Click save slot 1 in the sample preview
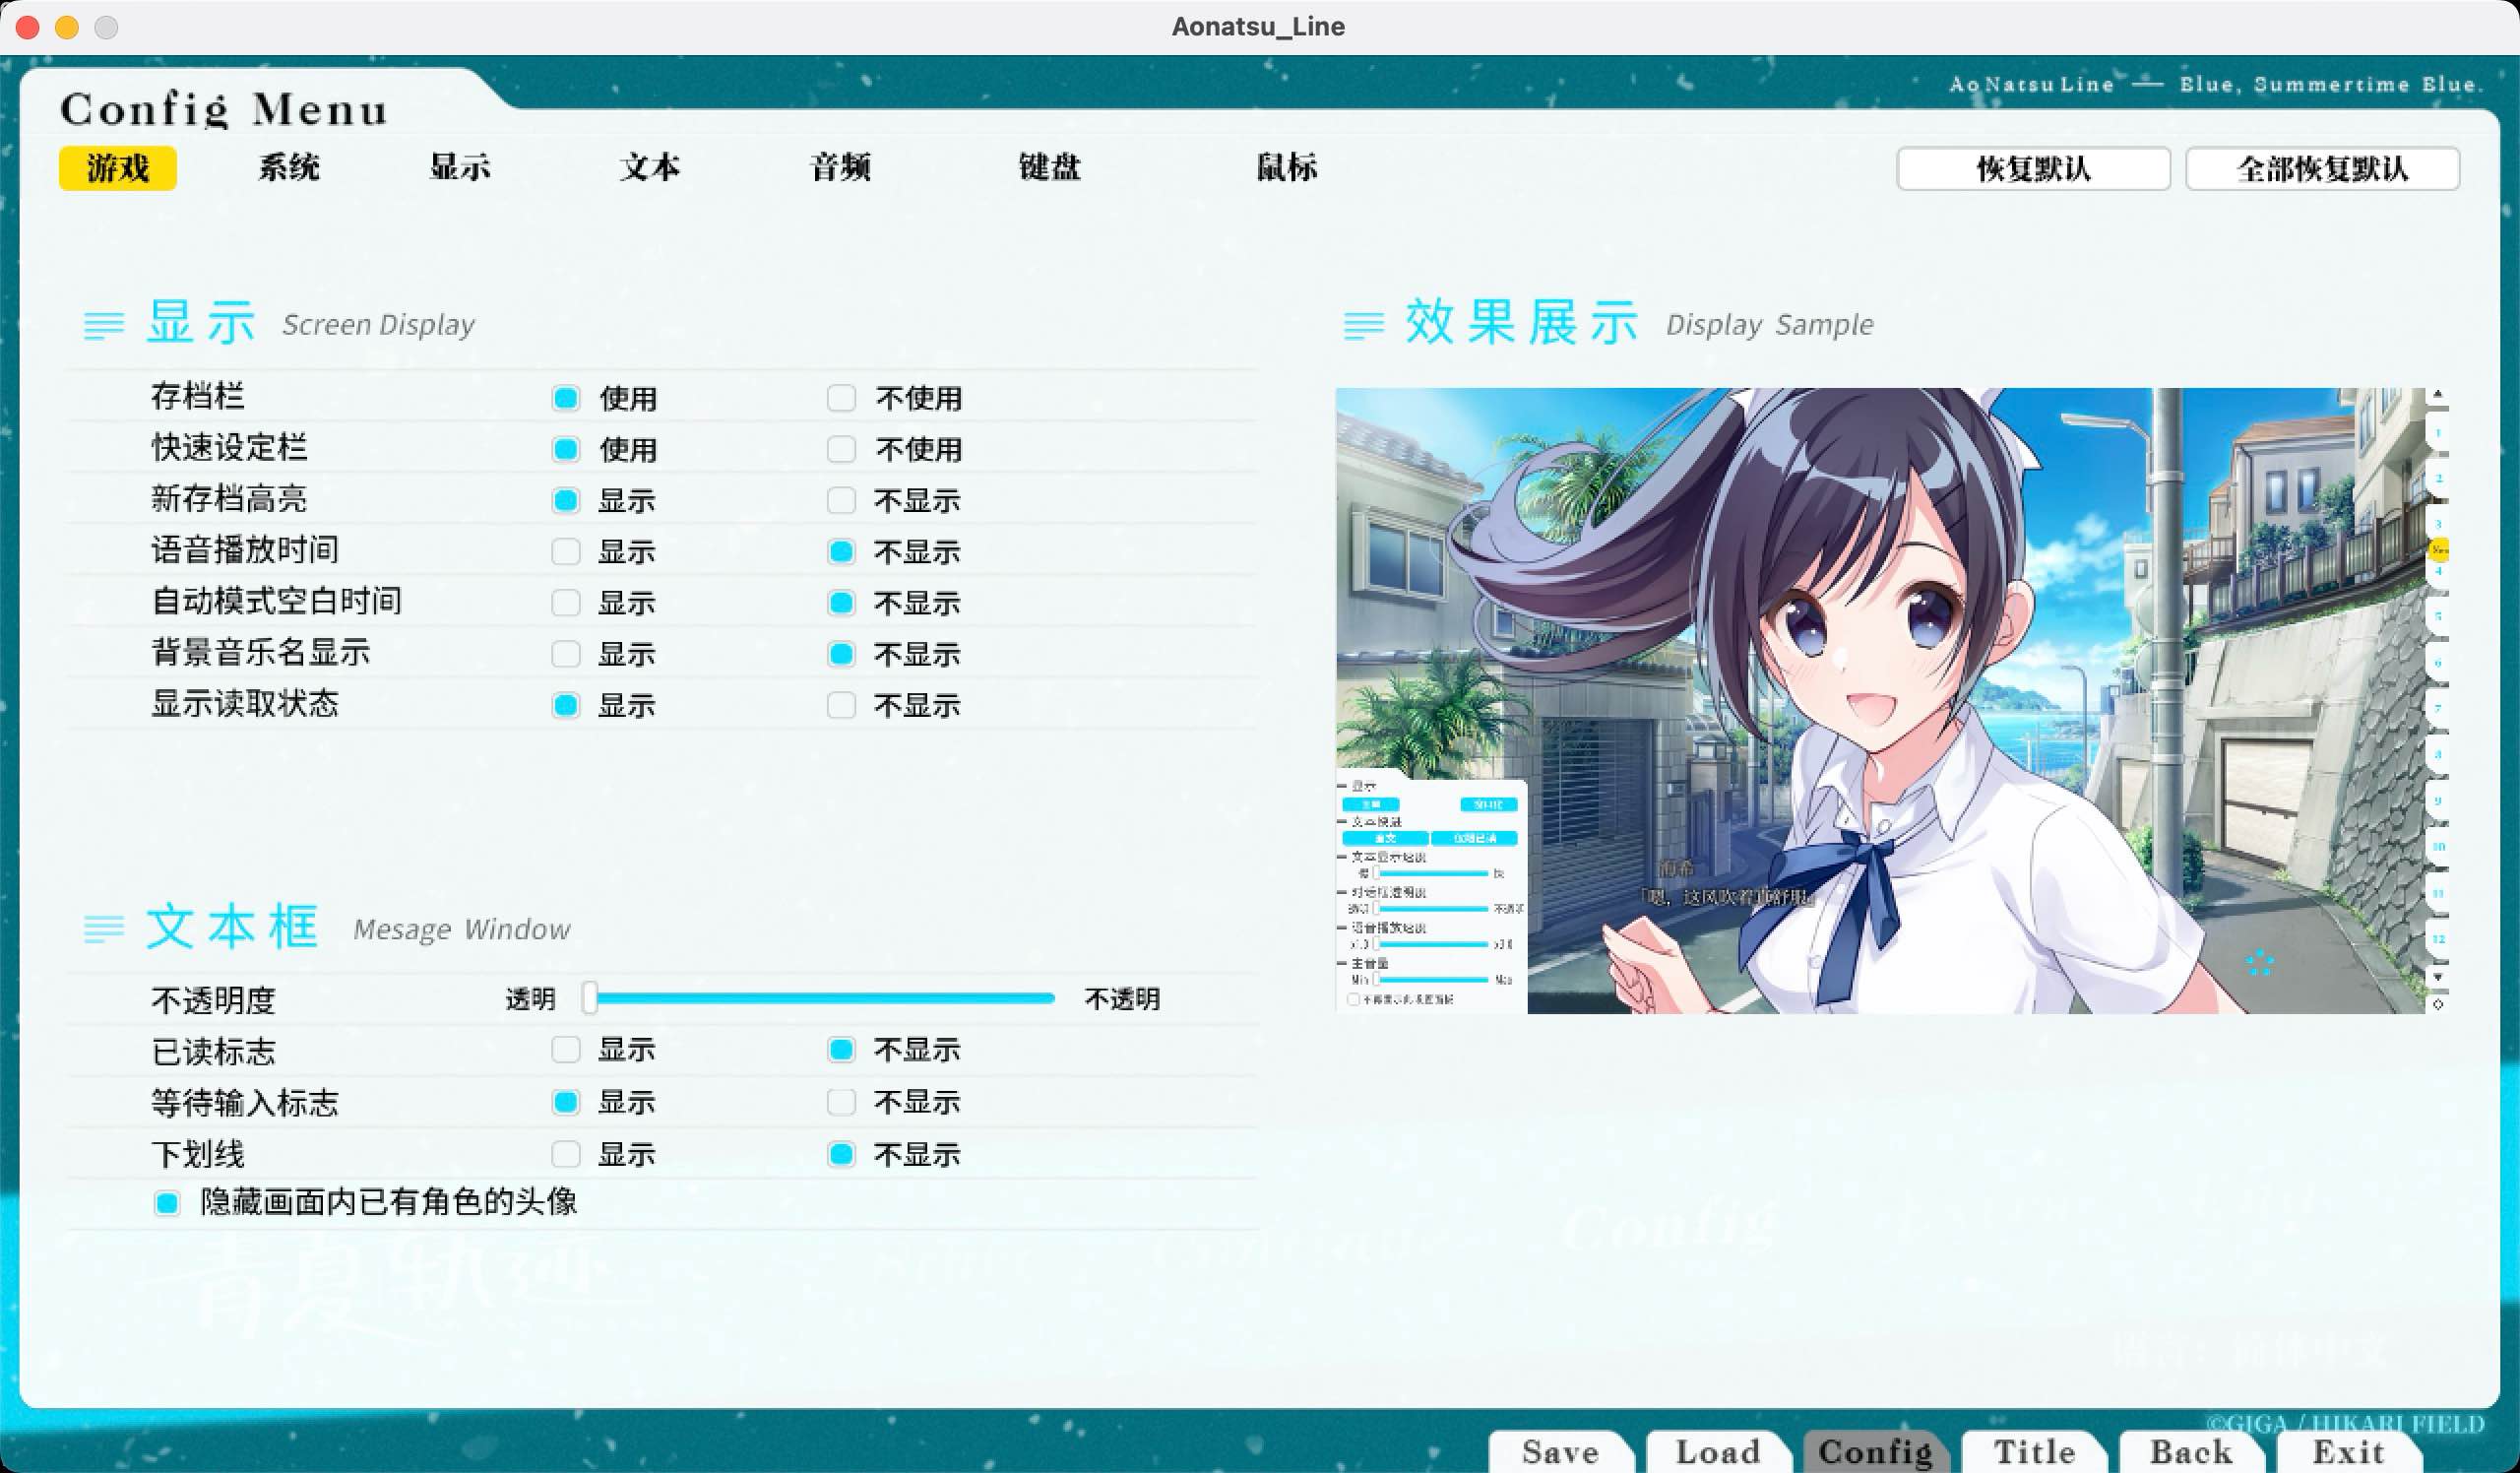Image resolution: width=2520 pixels, height=1473 pixels. pyautogui.click(x=2438, y=433)
